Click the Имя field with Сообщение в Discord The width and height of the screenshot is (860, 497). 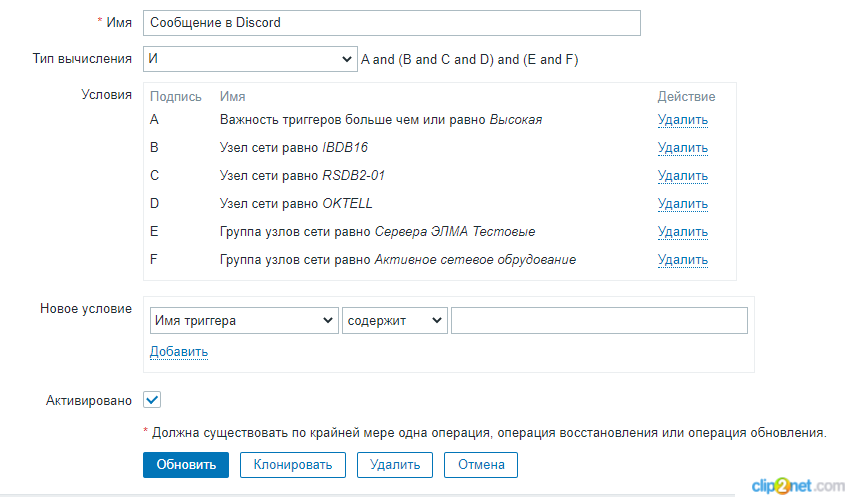point(391,23)
